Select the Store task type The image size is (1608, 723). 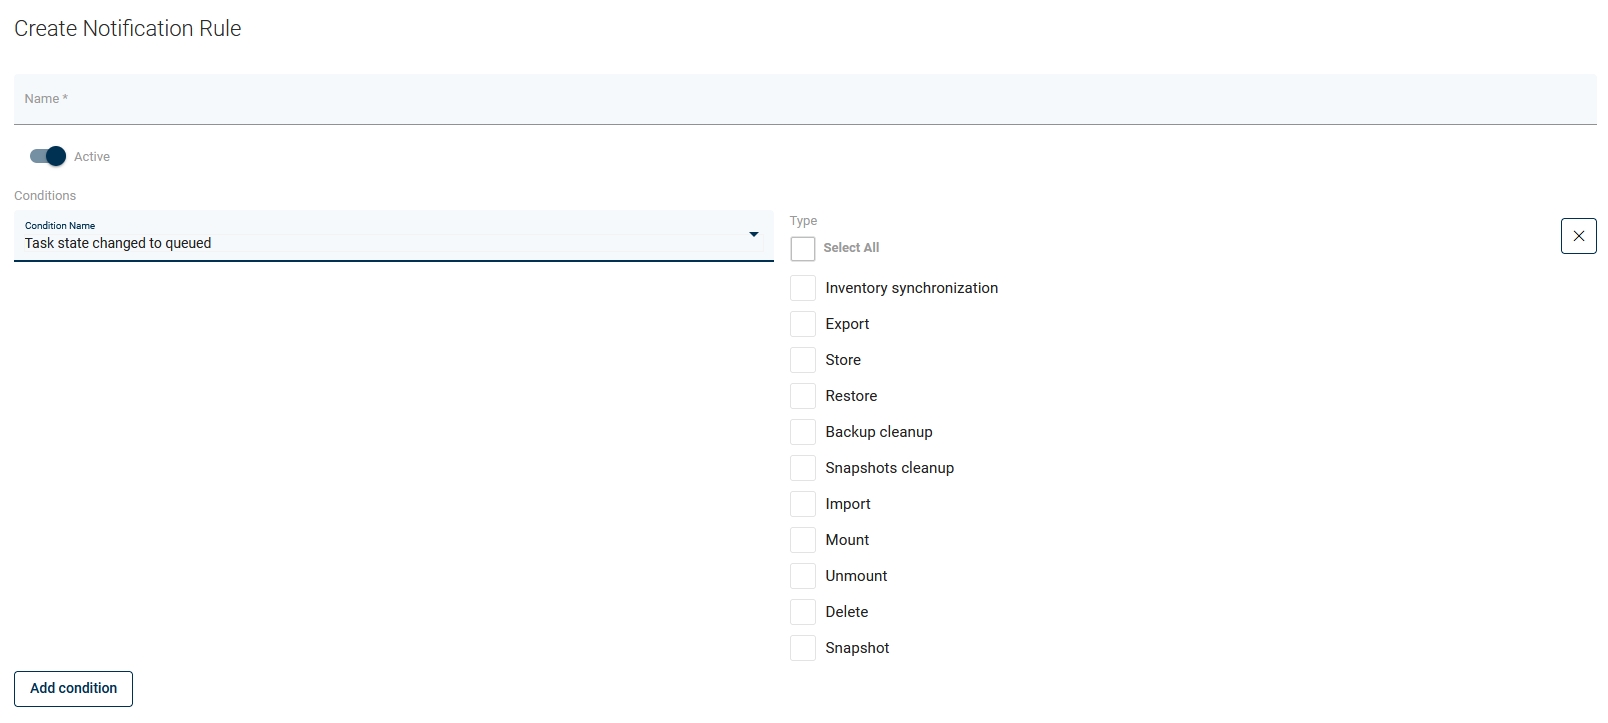[x=803, y=360]
